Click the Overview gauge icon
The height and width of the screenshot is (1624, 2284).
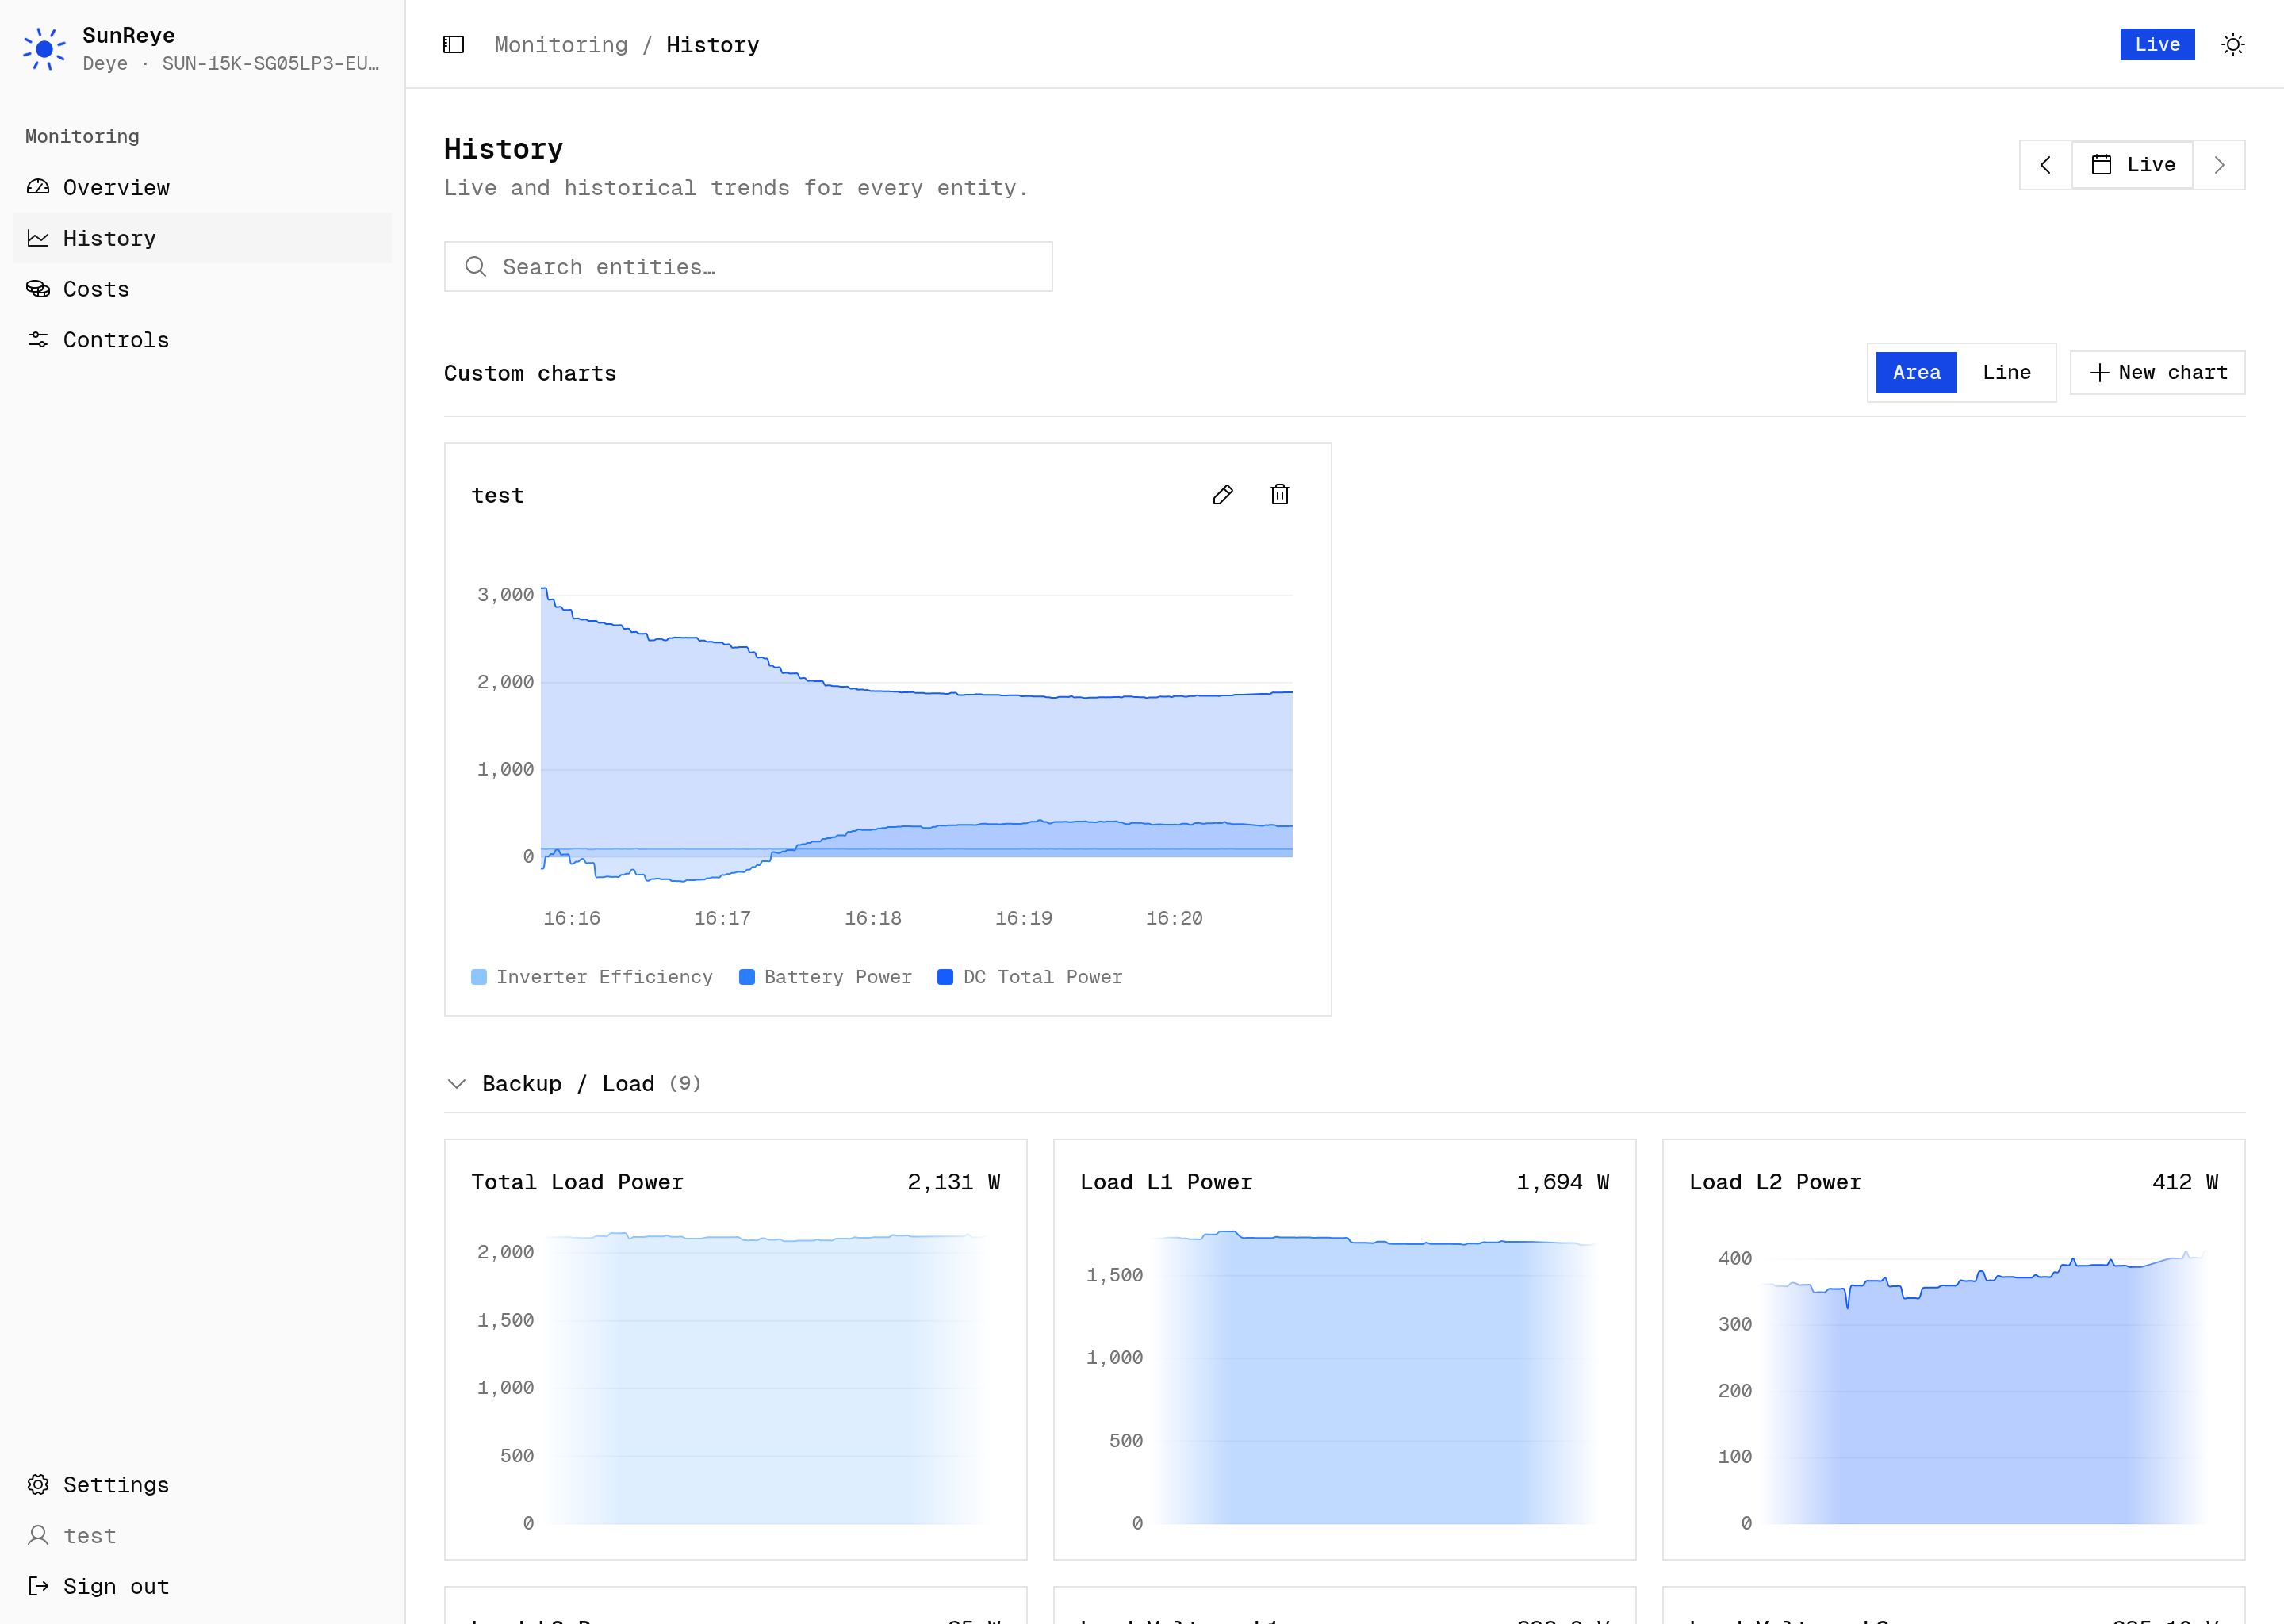pyautogui.click(x=38, y=187)
